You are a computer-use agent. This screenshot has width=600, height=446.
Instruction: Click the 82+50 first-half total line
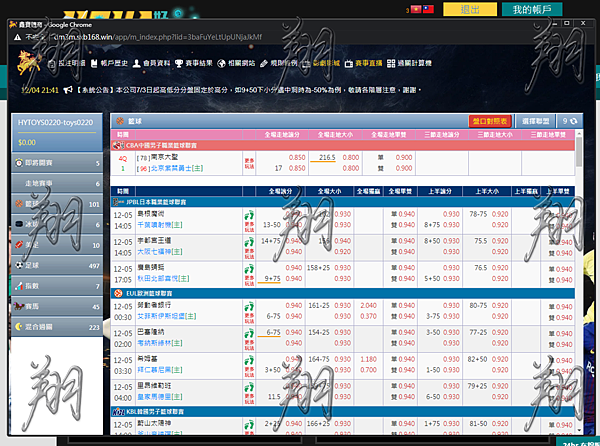click(x=477, y=359)
